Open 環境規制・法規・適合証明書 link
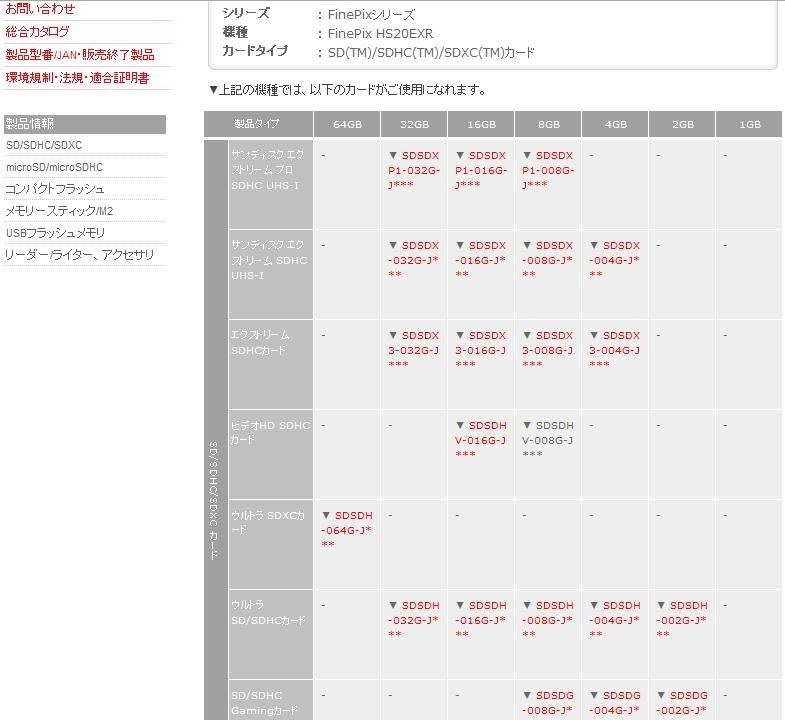Screen dimensions: 785x720 (77, 78)
